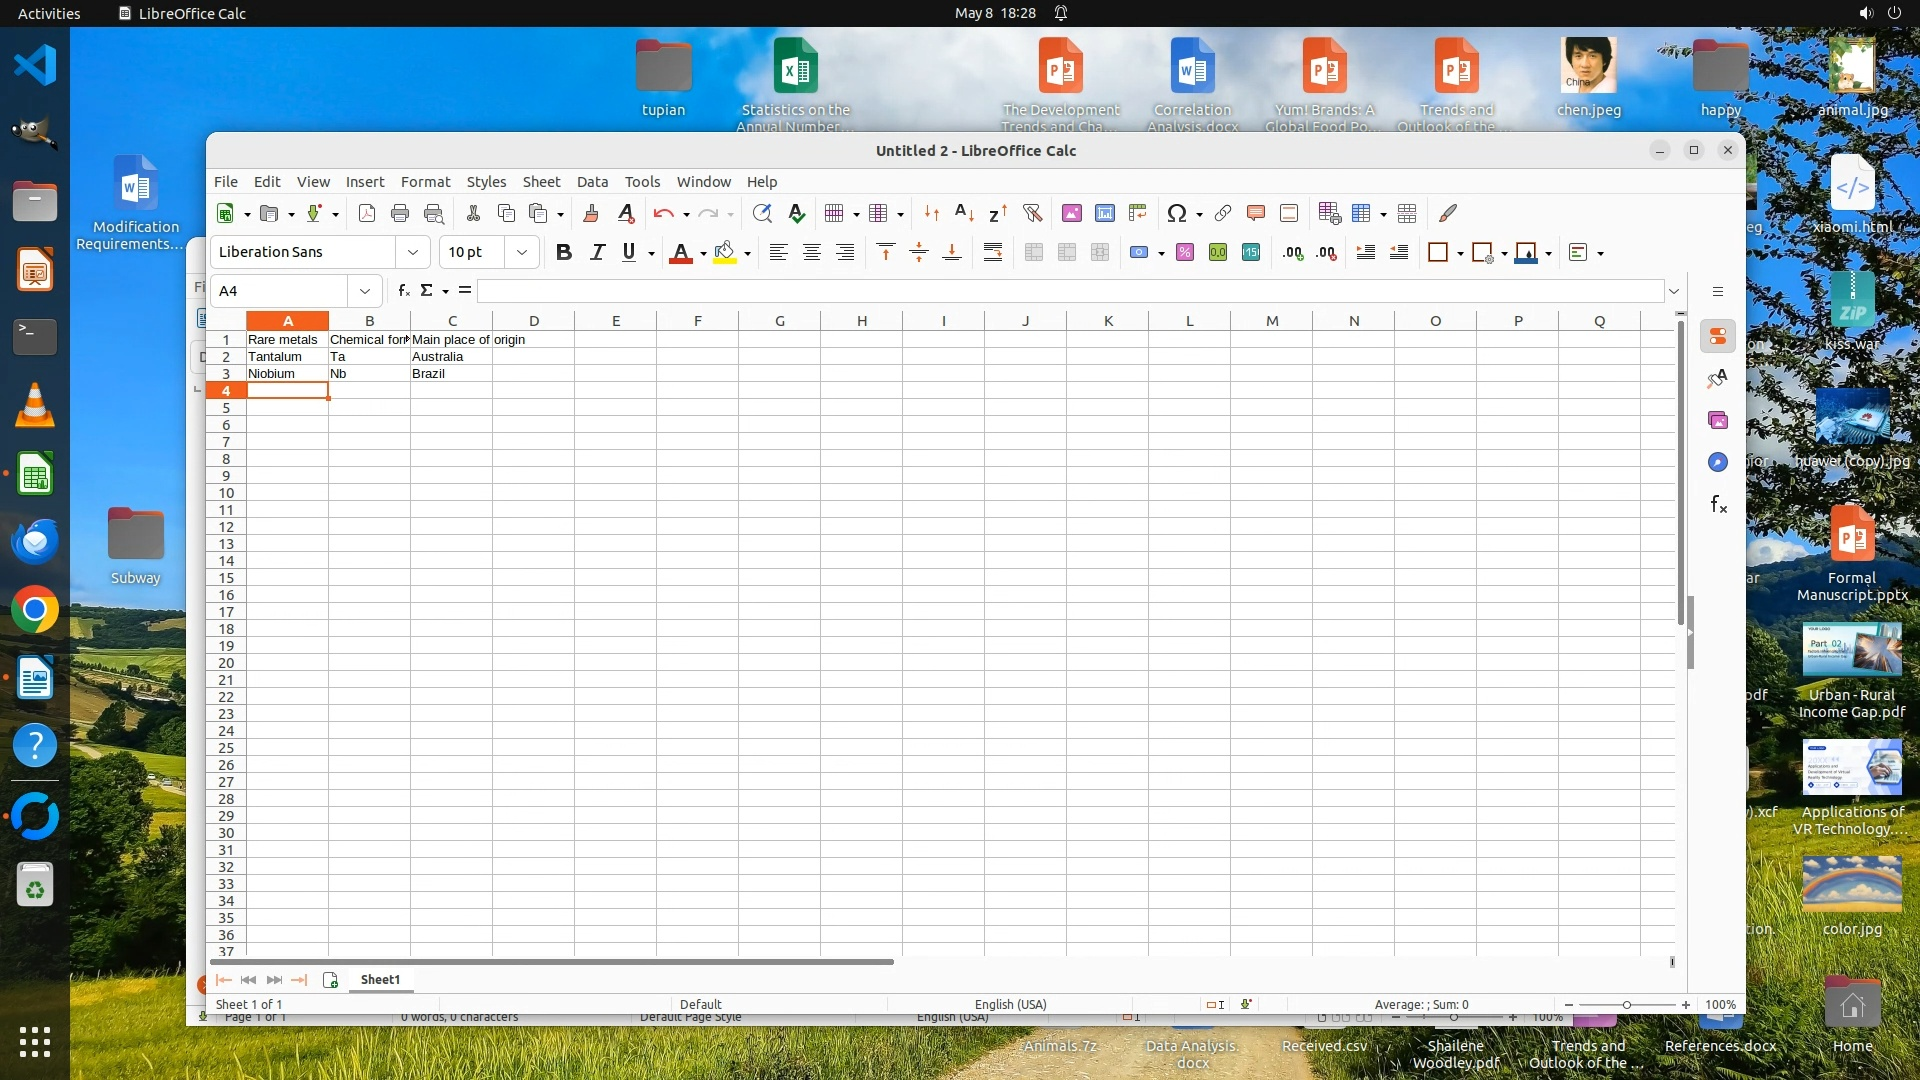Screen dimensions: 1920x1080
Task: Open the Name Box A4 dropdown arrow
Action: click(x=365, y=291)
